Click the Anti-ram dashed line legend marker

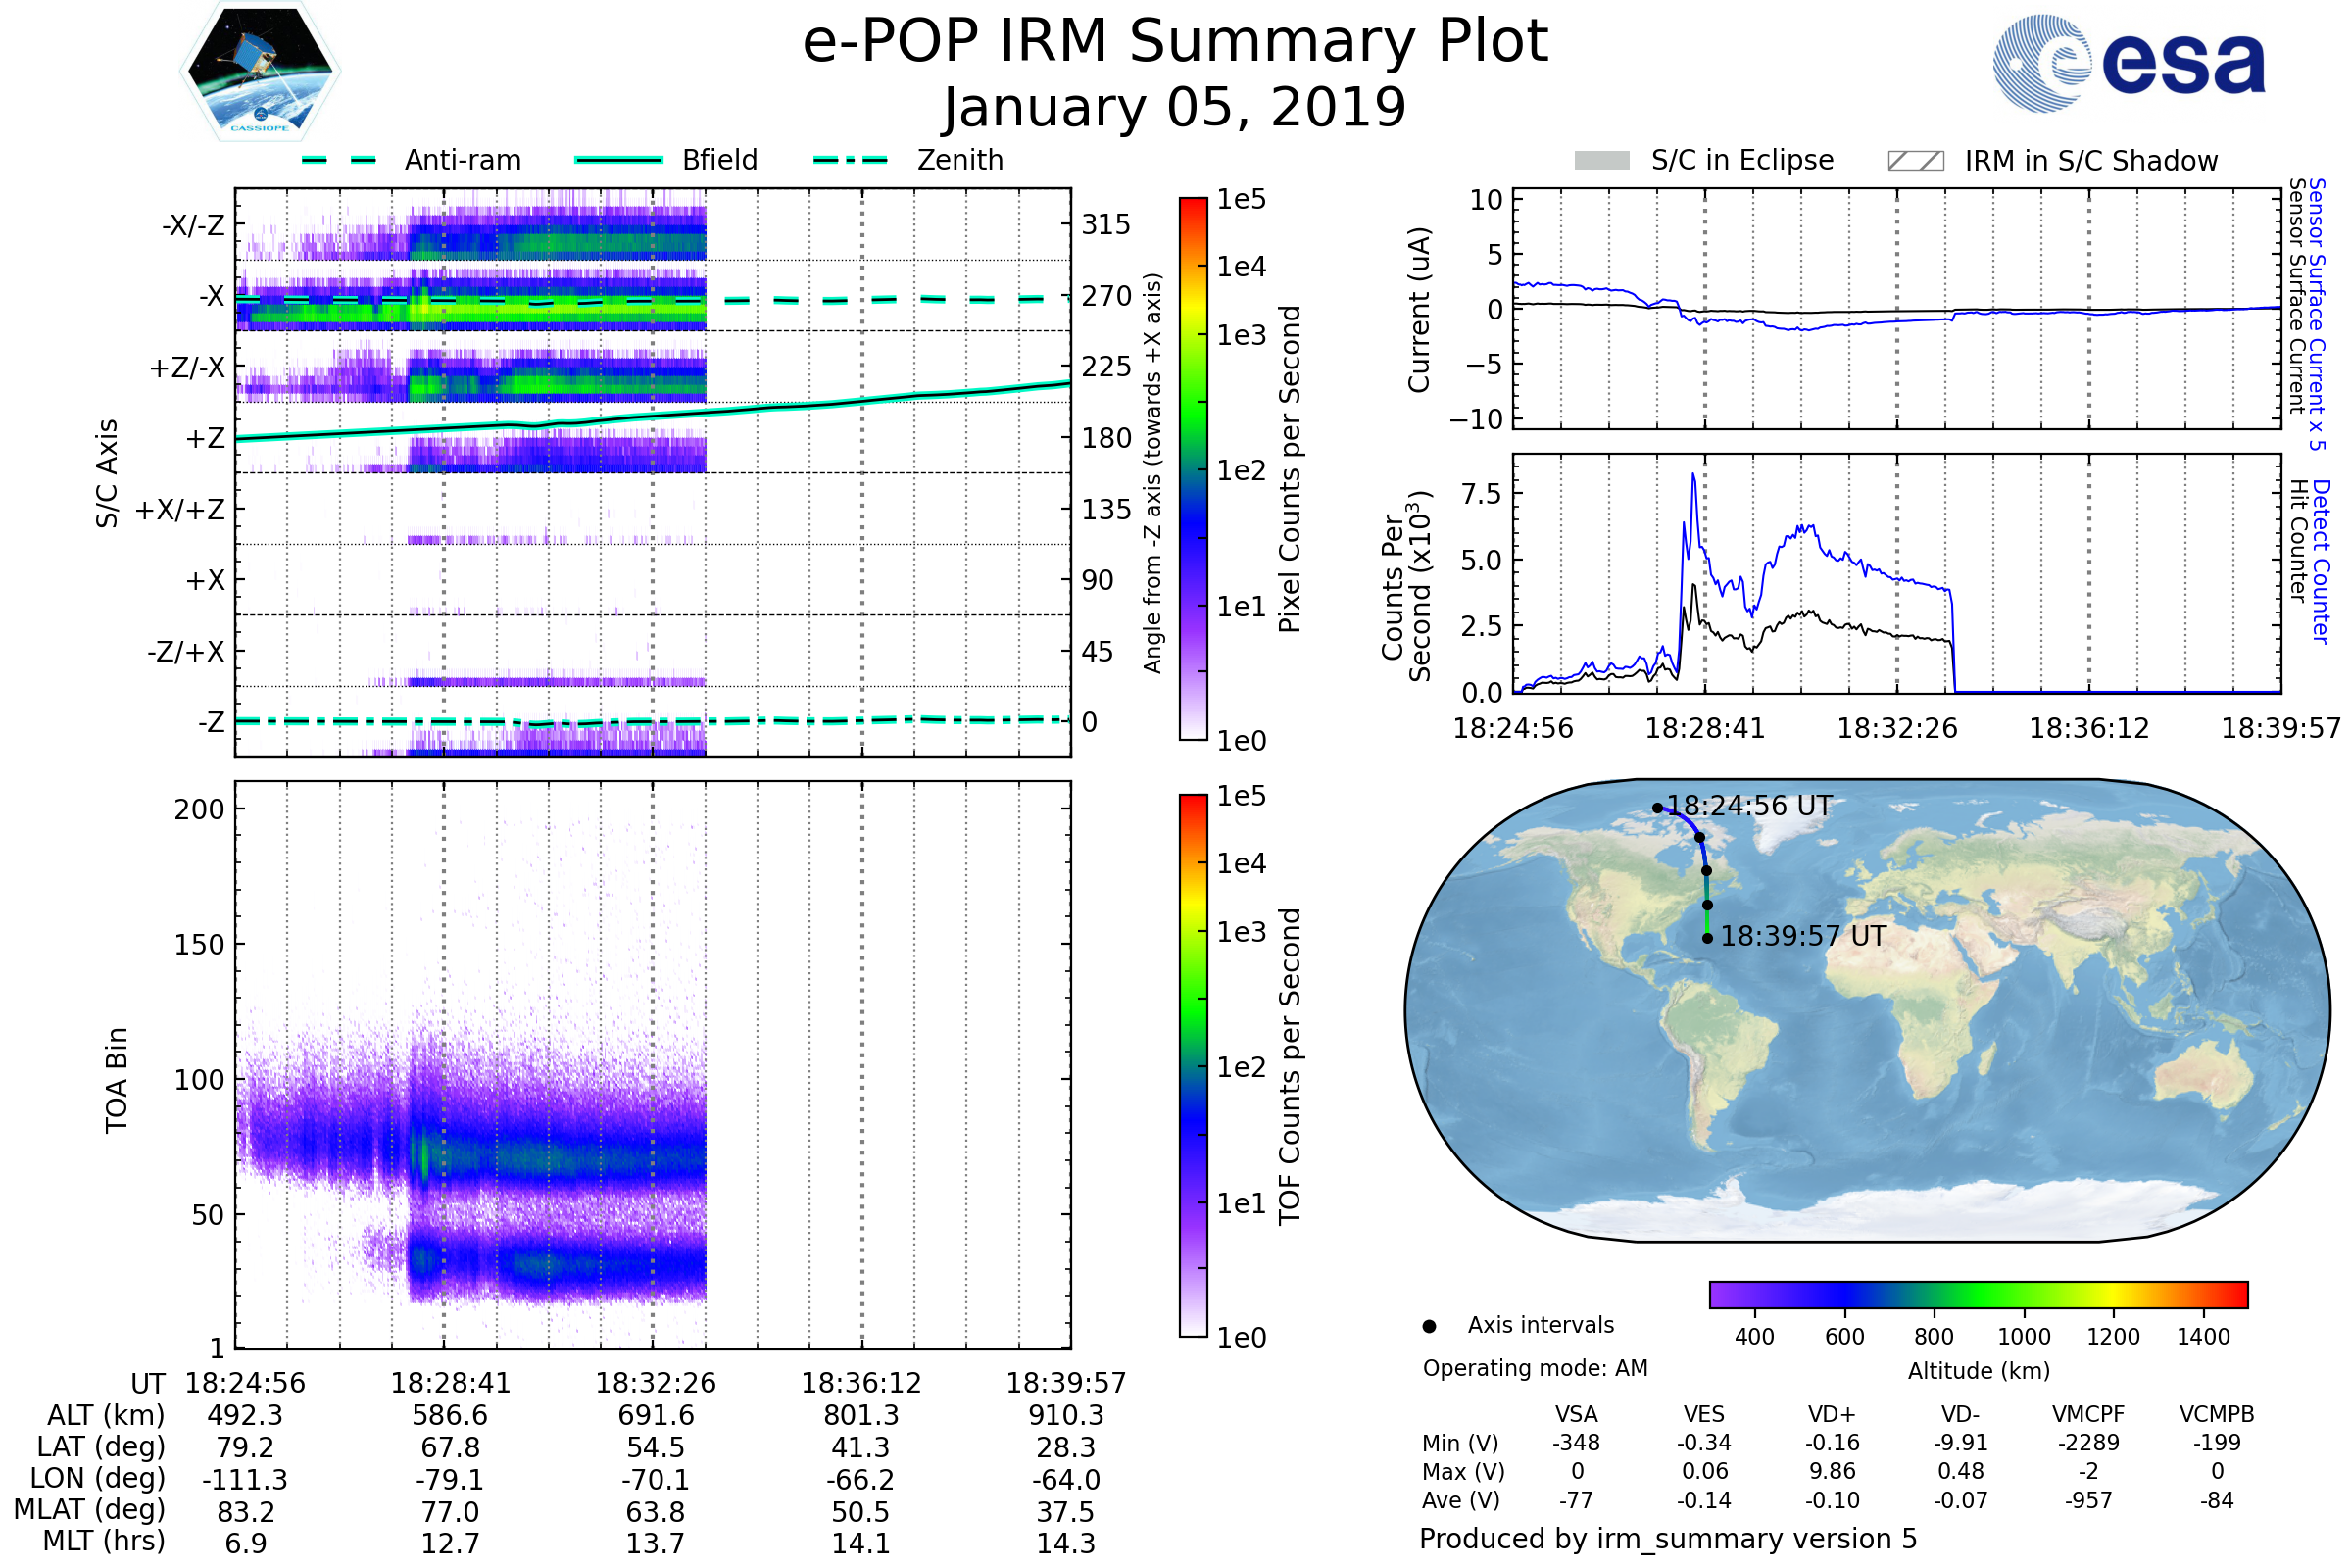[x=339, y=160]
